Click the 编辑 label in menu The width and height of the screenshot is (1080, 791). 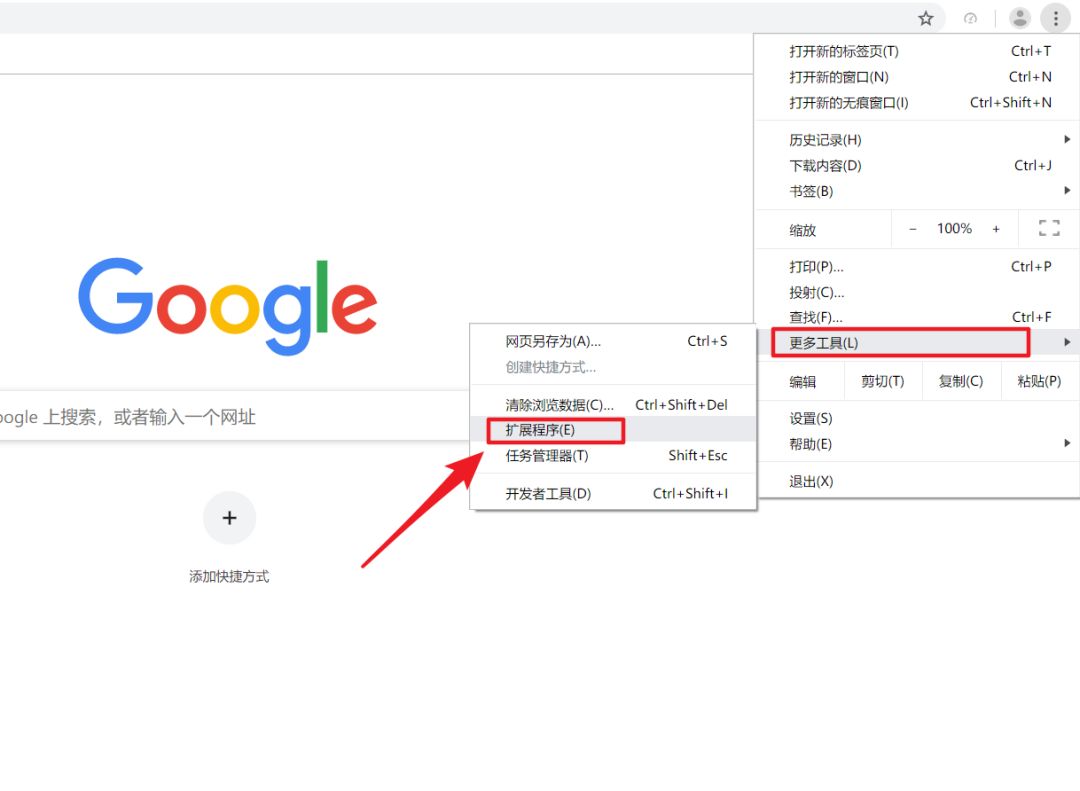(802, 382)
